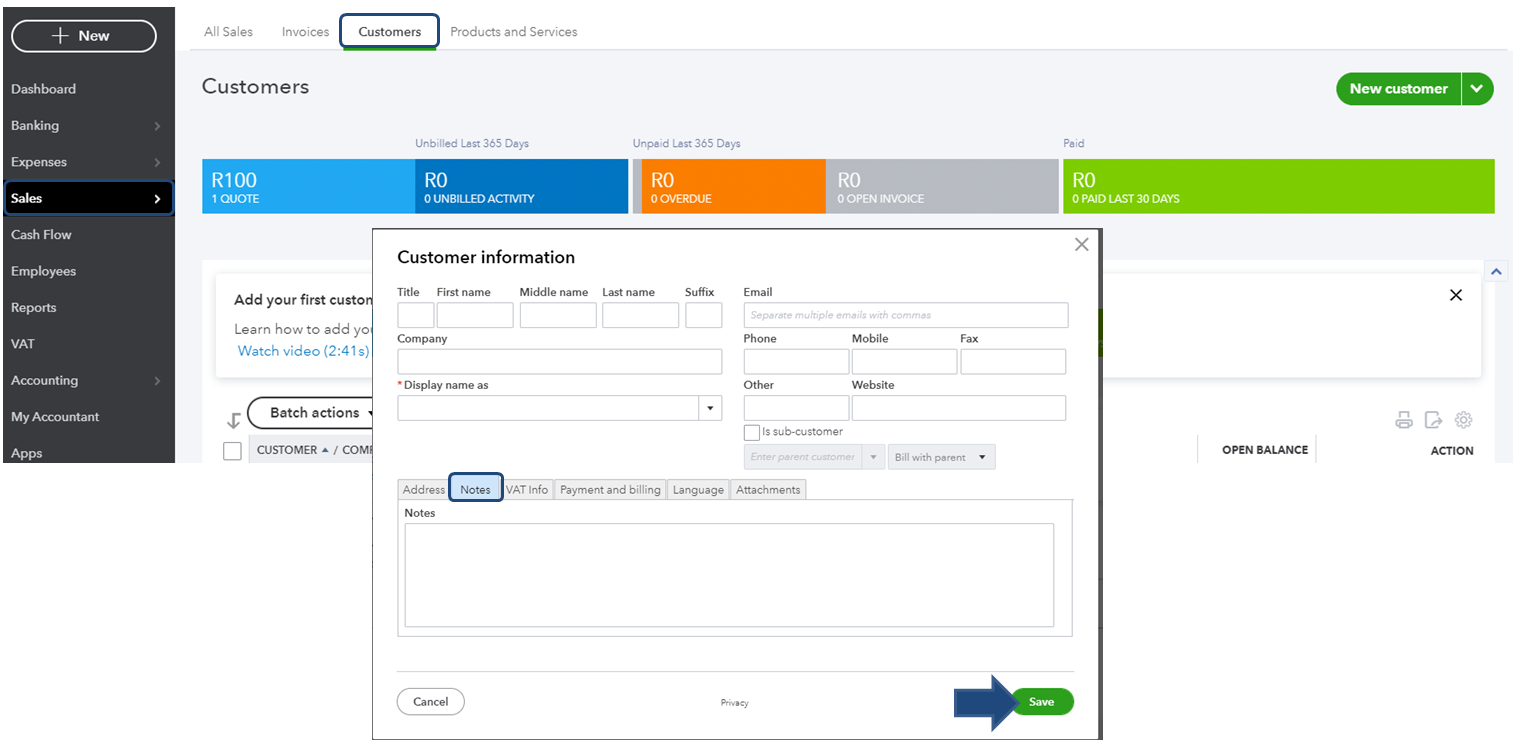Click the sort arrow icon beside Batch actions
This screenshot has width=1513, height=744.
coord(233,420)
